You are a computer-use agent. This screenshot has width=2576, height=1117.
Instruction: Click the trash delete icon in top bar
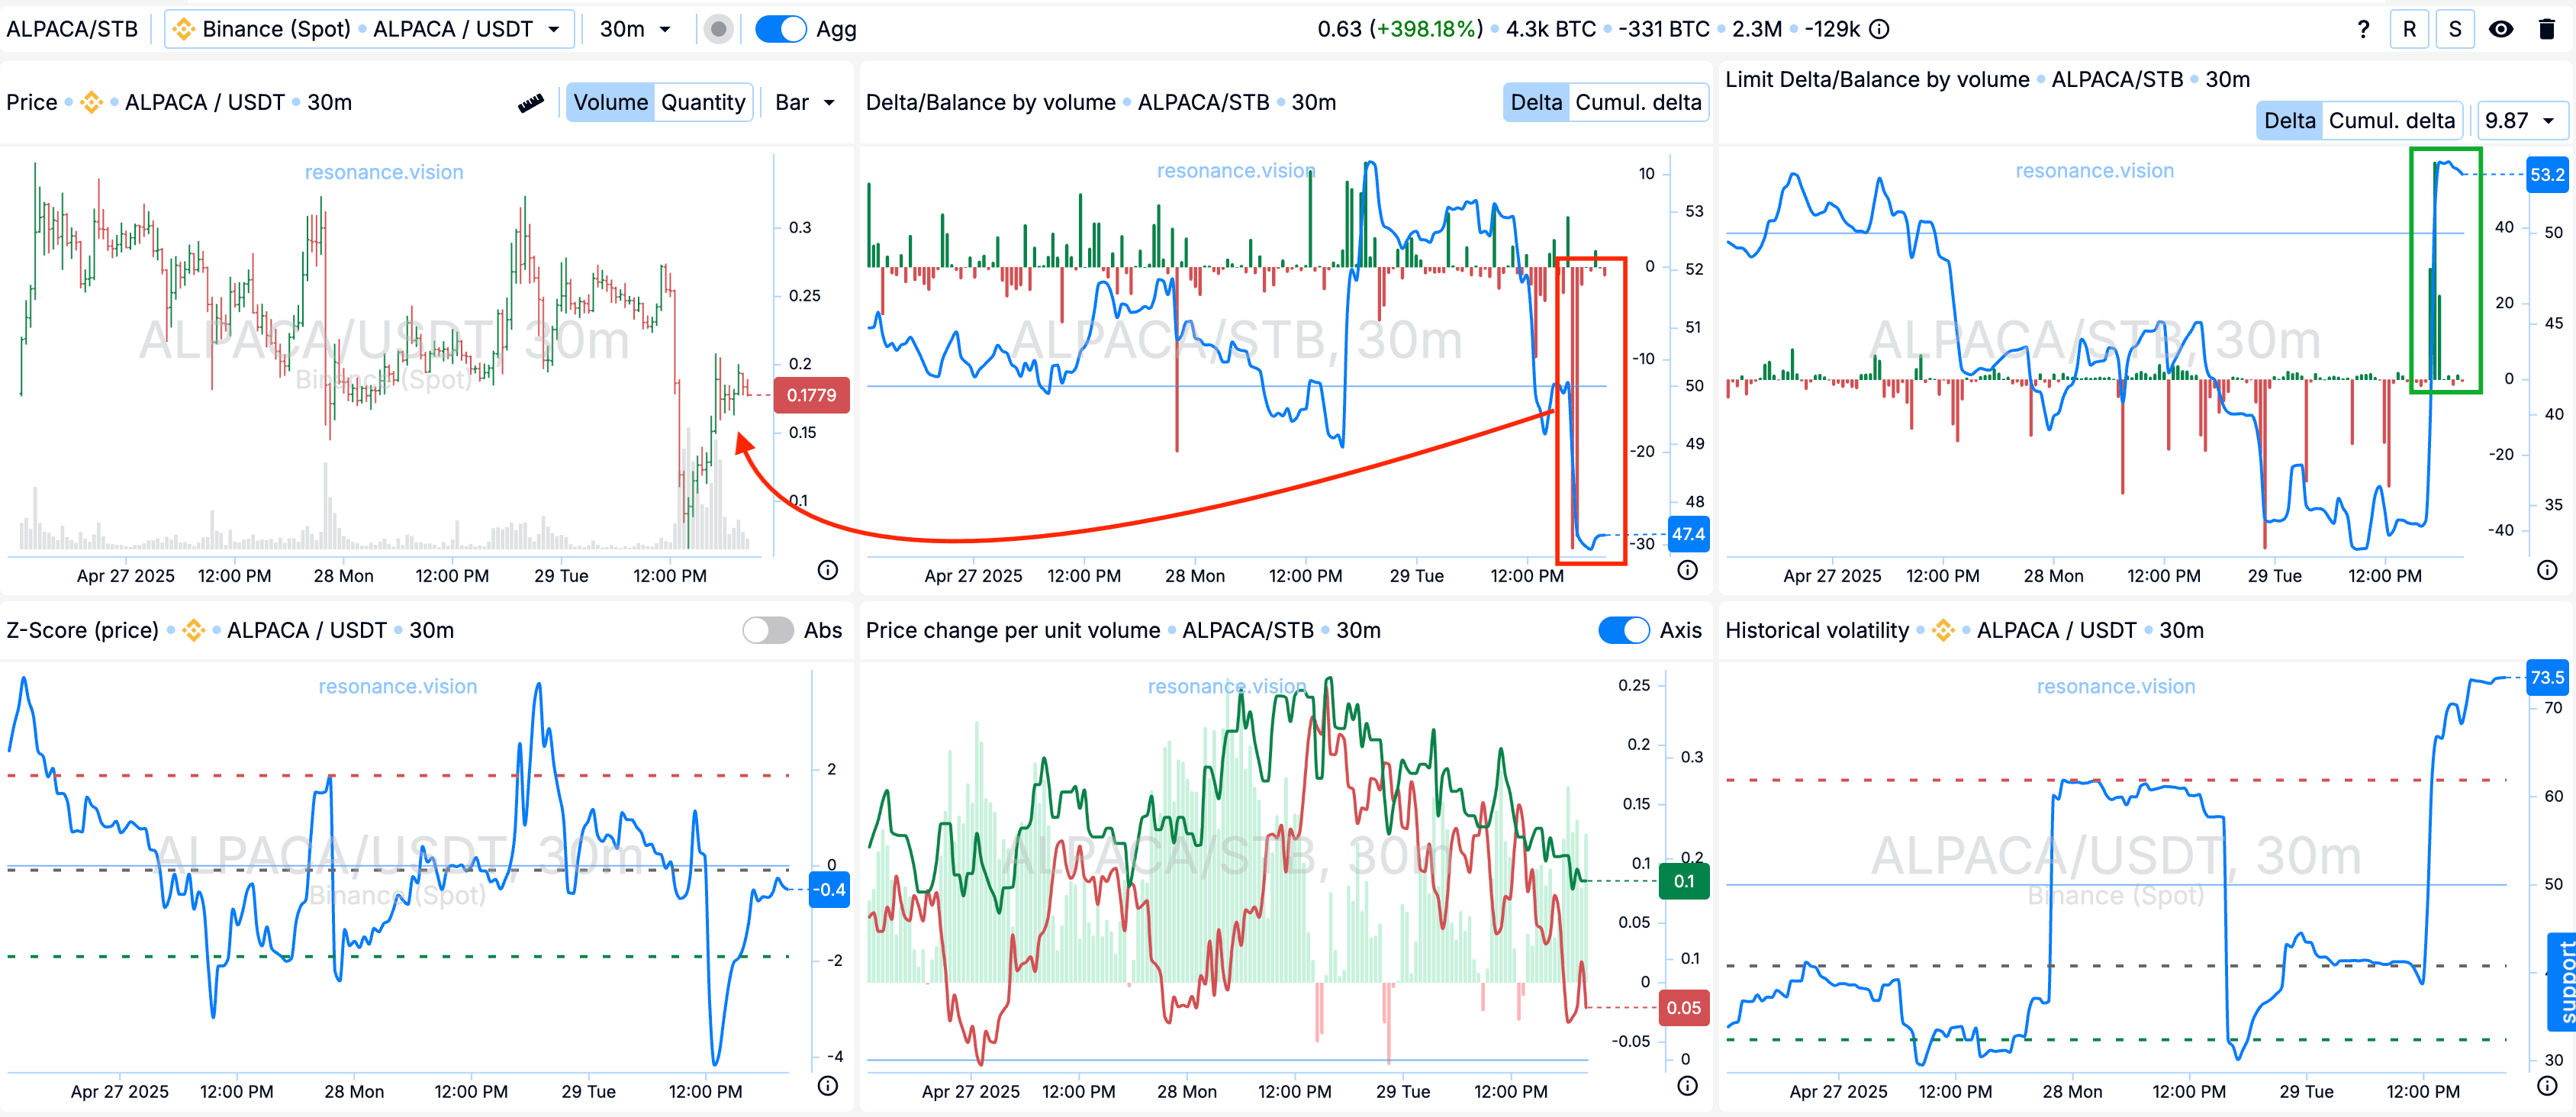(x=2547, y=29)
